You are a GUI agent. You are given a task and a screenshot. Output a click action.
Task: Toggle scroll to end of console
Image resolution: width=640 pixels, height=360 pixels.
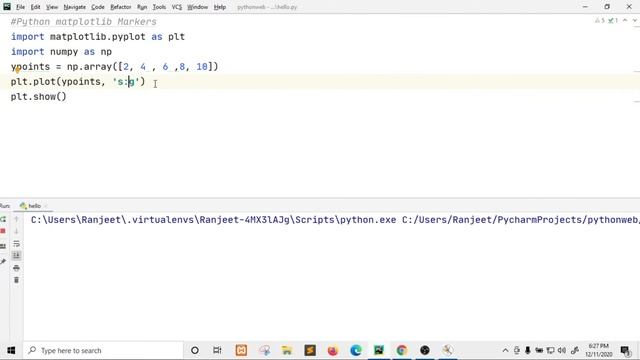(x=16, y=256)
